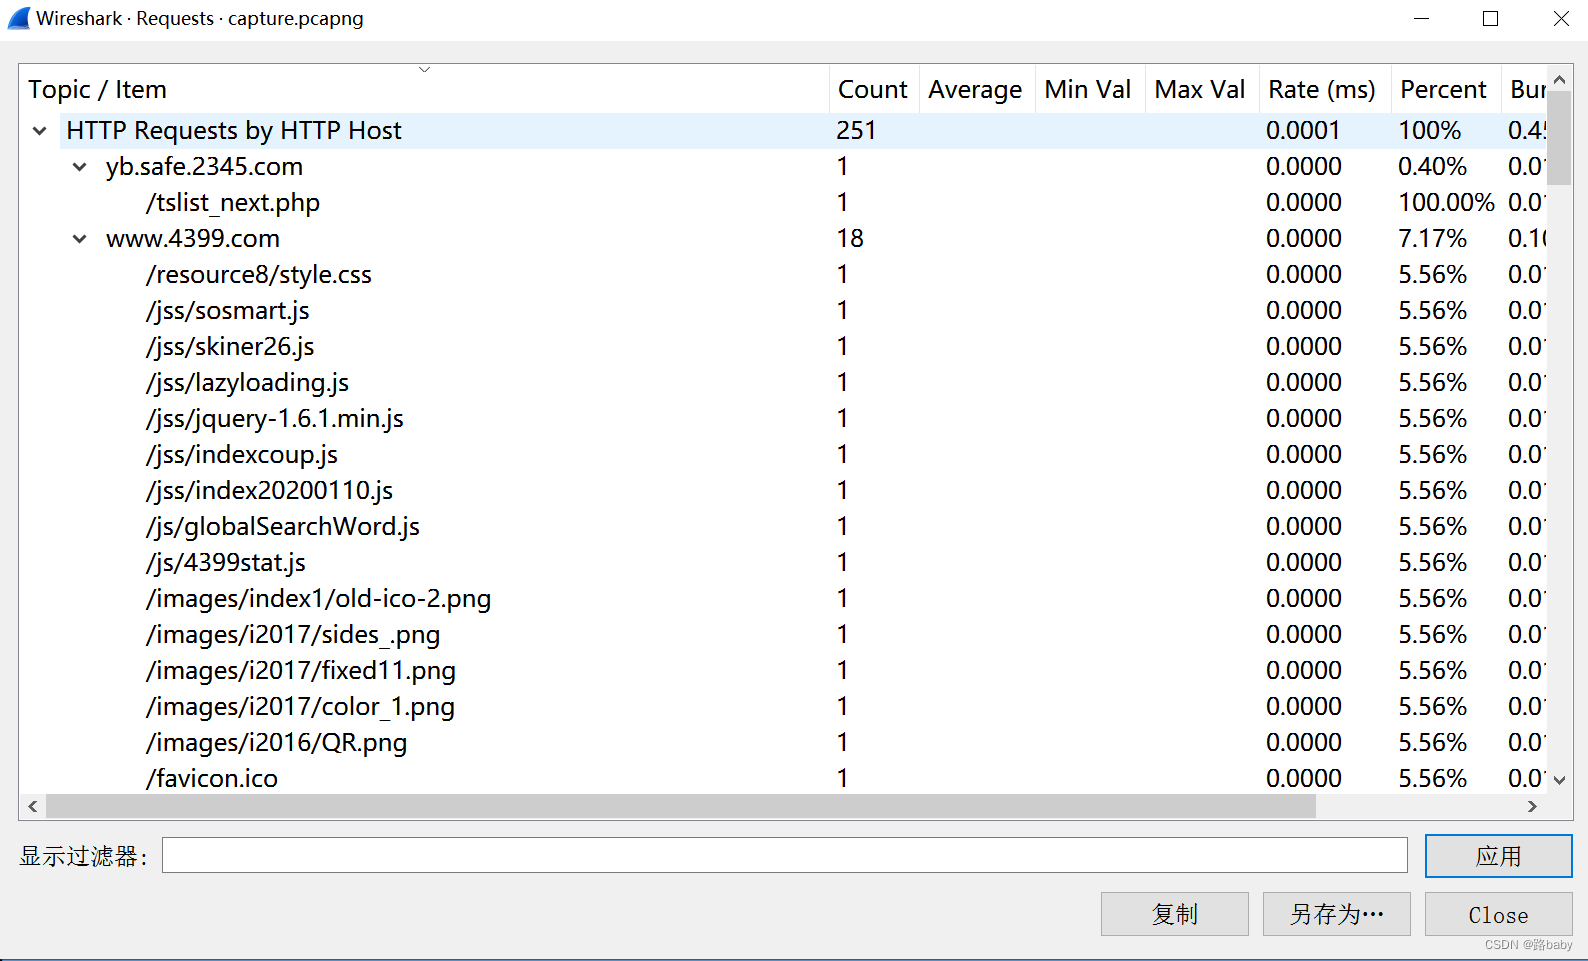Viewport: 1588px width, 961px height.
Task: Click the 应用 (Apply) button
Action: (1498, 856)
